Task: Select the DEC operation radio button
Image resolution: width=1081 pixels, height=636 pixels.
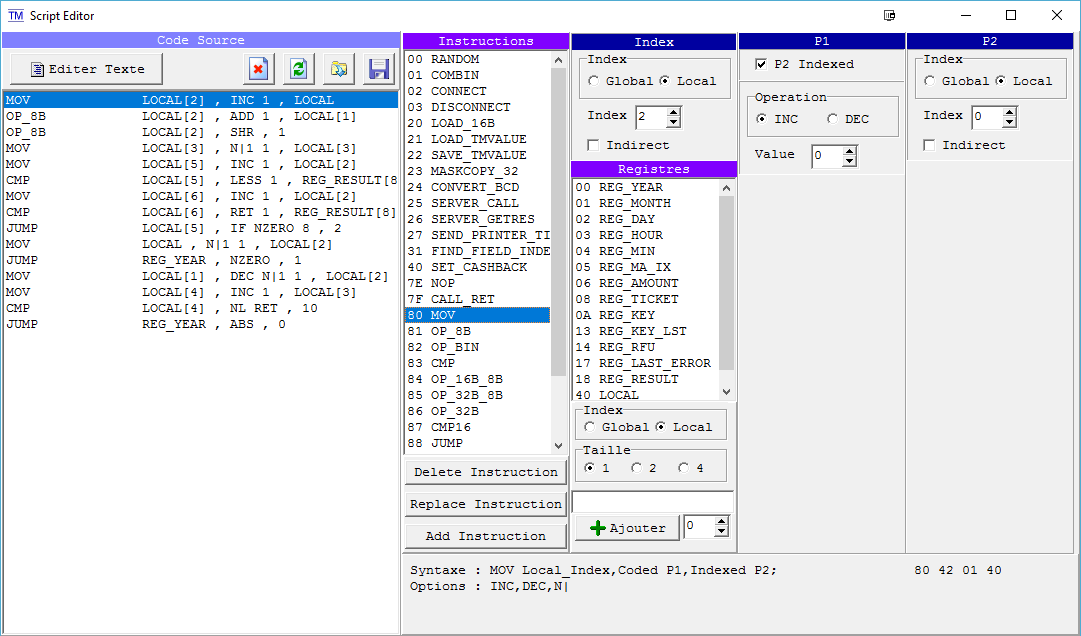Action: tap(833, 119)
